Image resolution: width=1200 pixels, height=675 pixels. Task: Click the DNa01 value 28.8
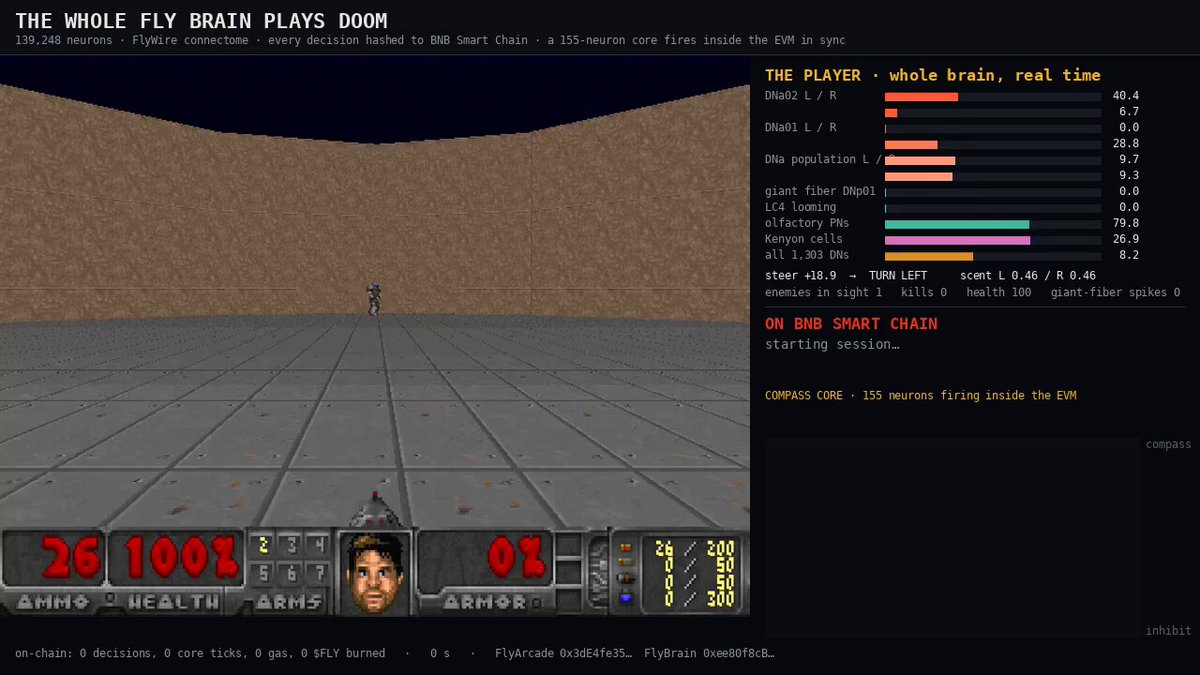(x=1126, y=144)
